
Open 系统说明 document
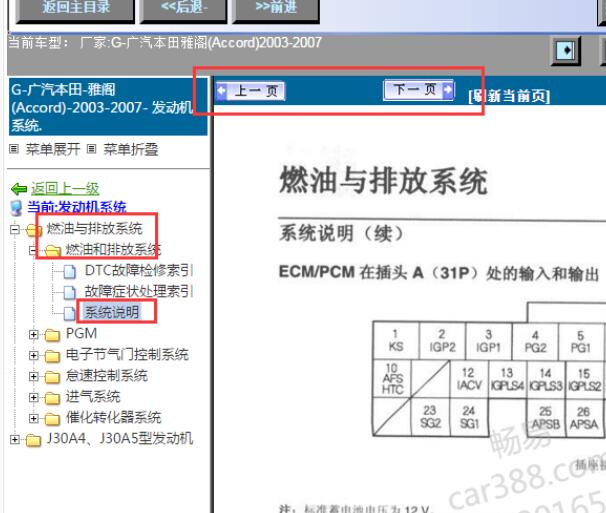(112, 312)
